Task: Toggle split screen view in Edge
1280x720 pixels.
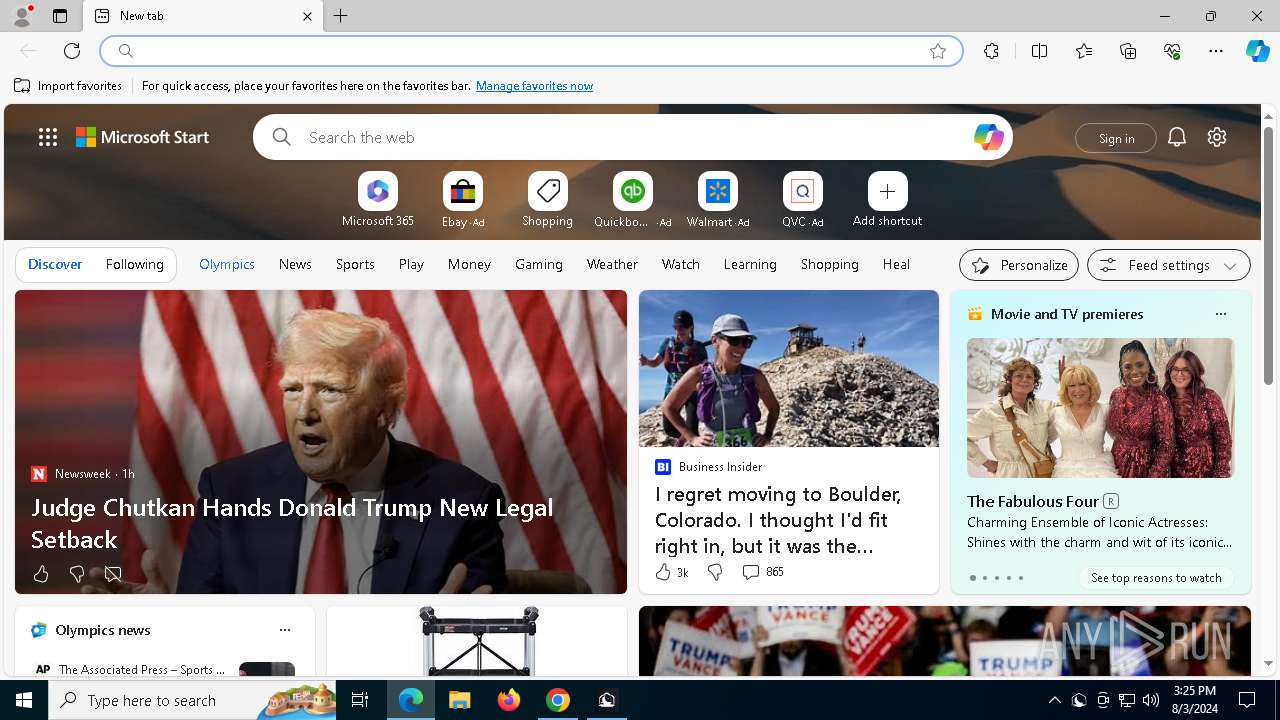Action: tap(1039, 51)
